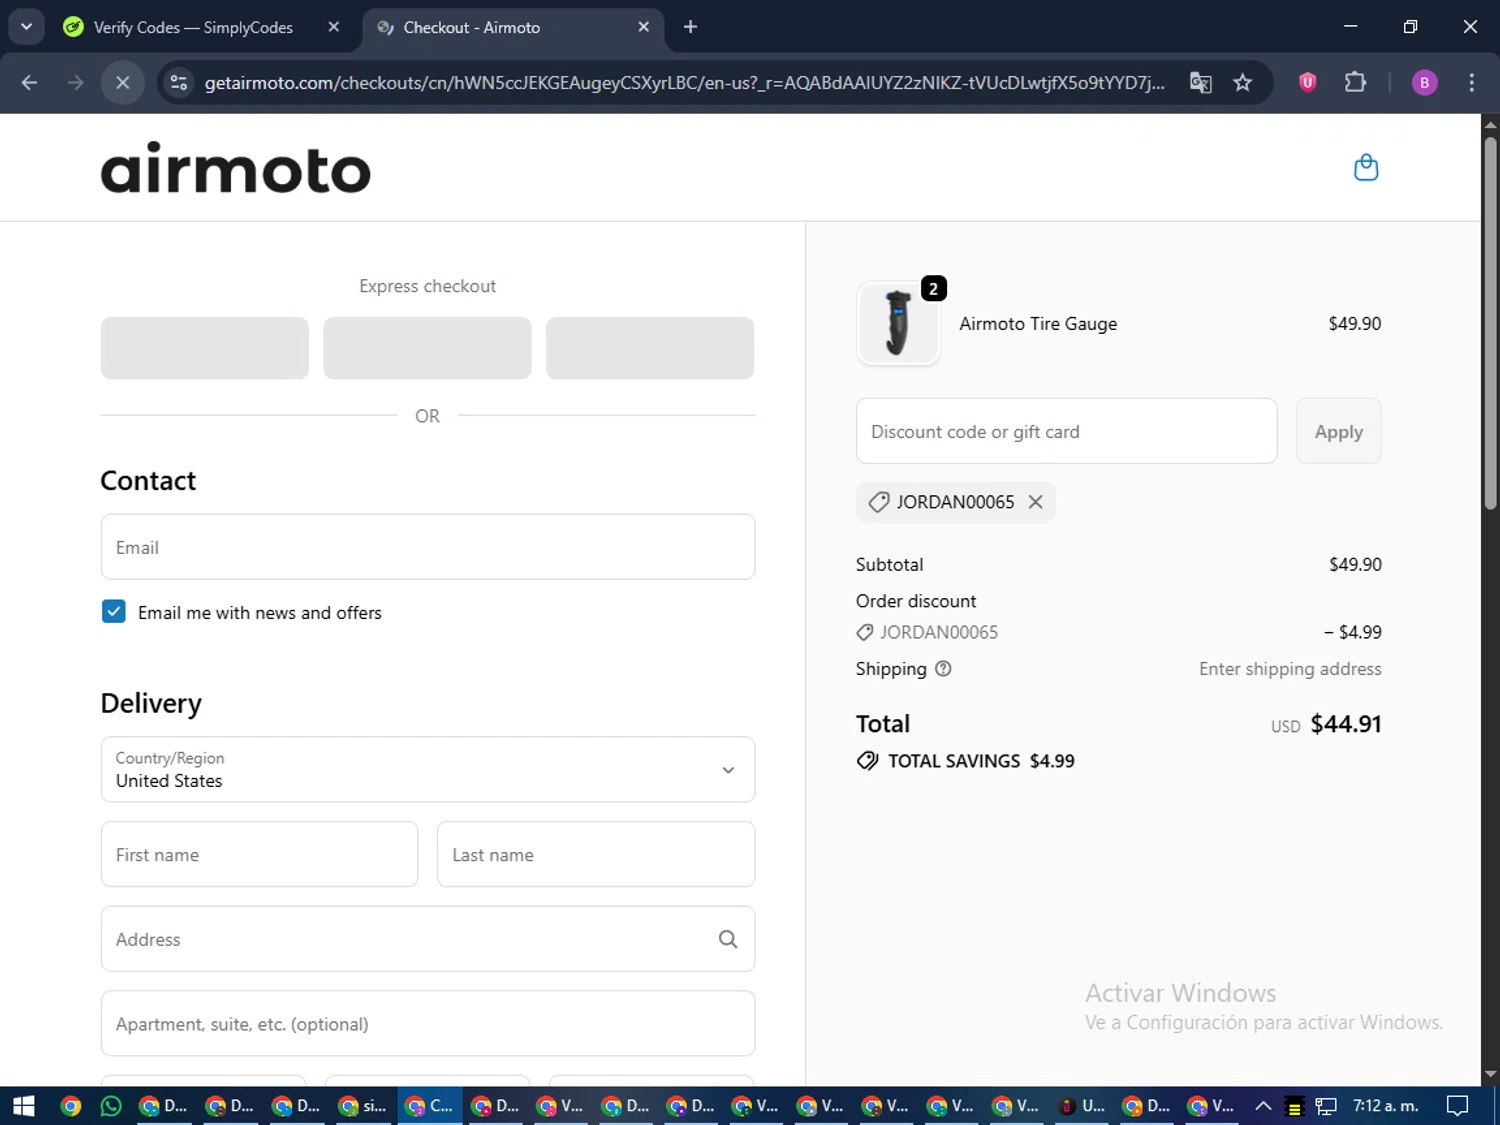
Task: Click the quantity badge '2' on product
Action: click(933, 289)
